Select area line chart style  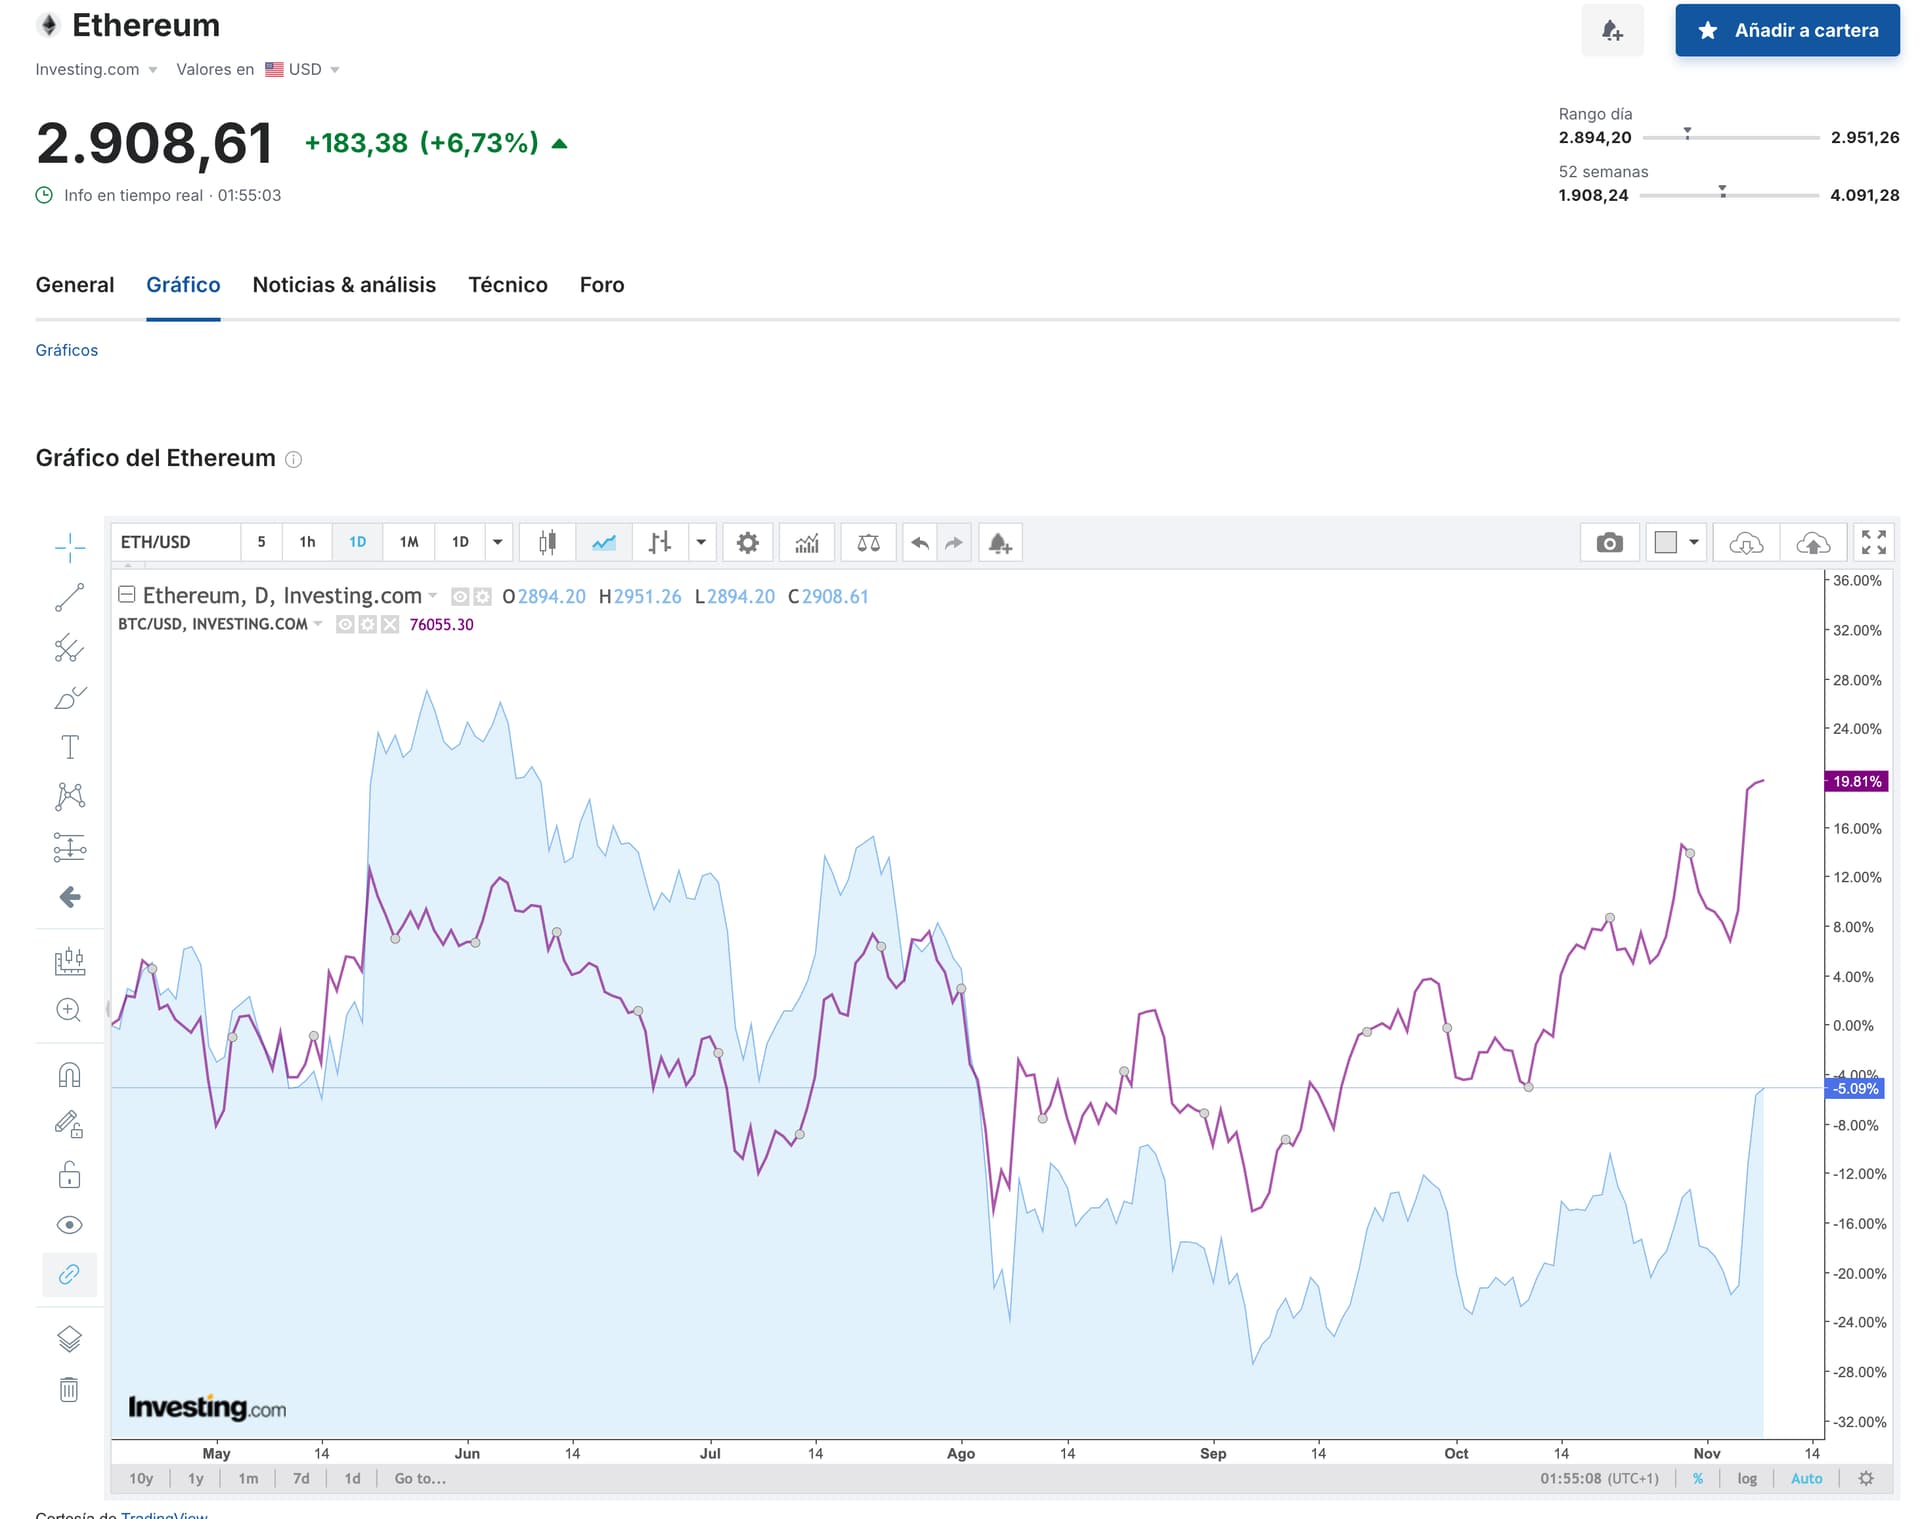tap(604, 543)
